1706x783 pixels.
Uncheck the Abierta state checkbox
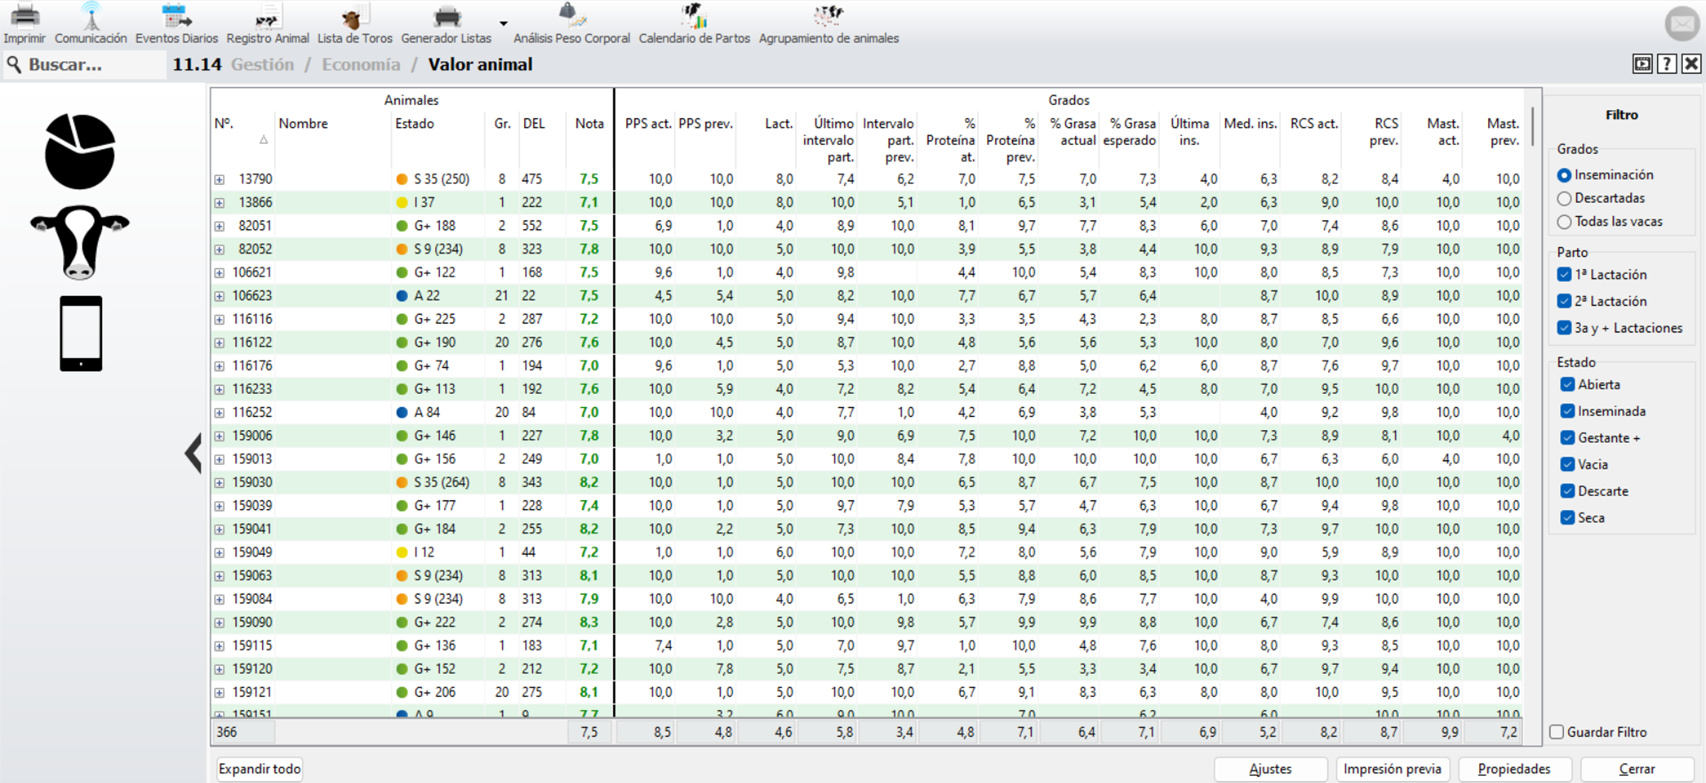(x=1567, y=384)
